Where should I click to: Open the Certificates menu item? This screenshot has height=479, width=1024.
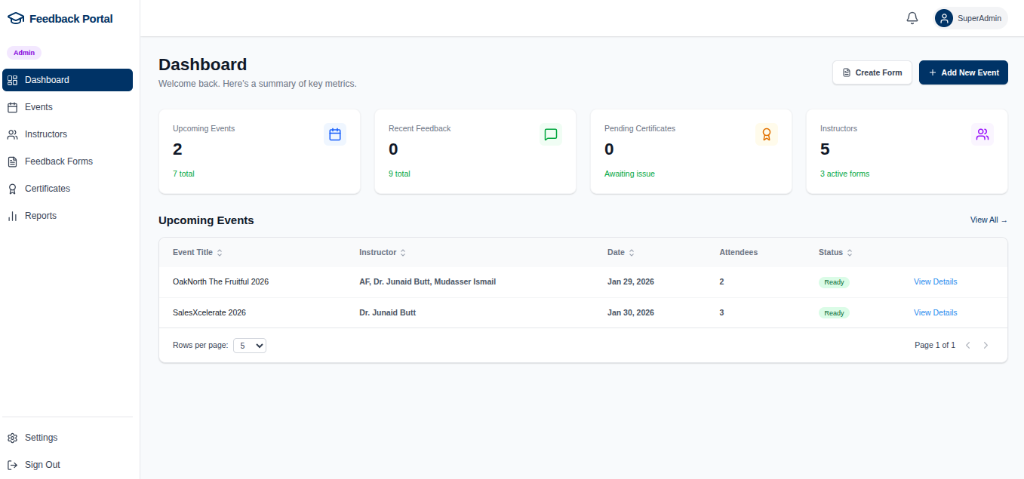coord(67,189)
